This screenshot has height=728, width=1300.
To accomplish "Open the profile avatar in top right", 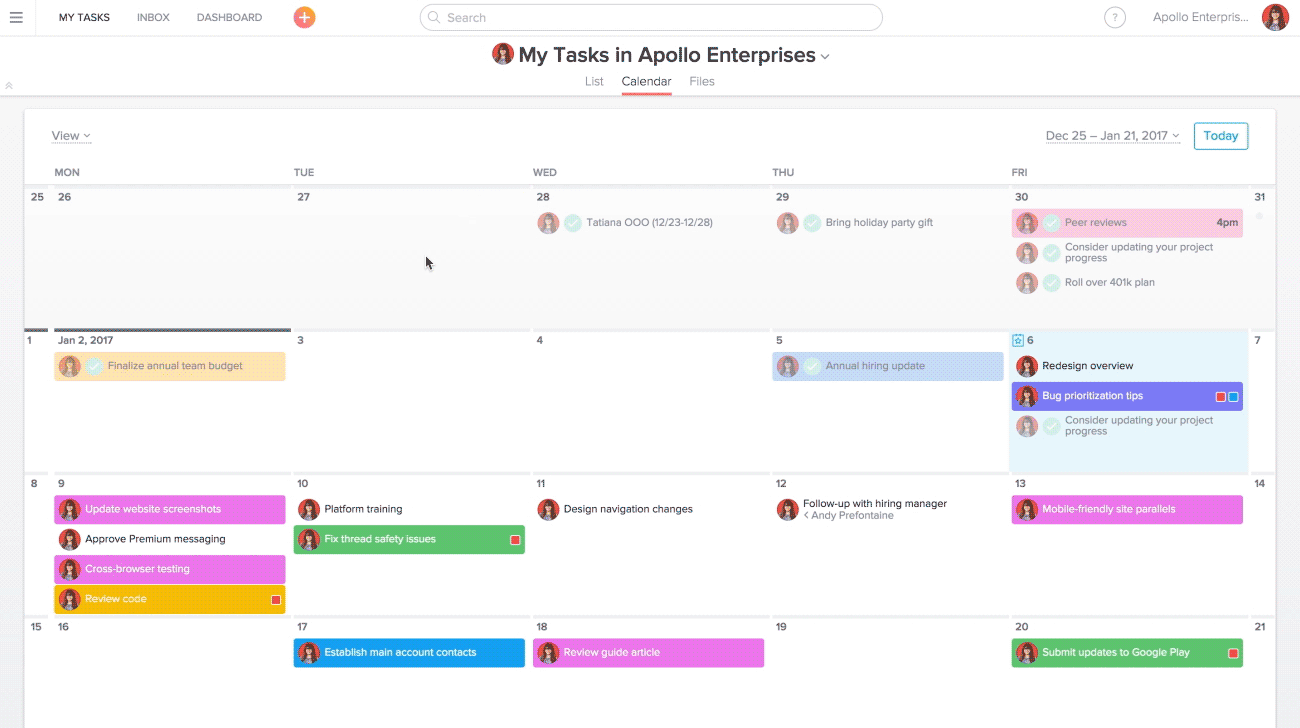I will [x=1275, y=17].
